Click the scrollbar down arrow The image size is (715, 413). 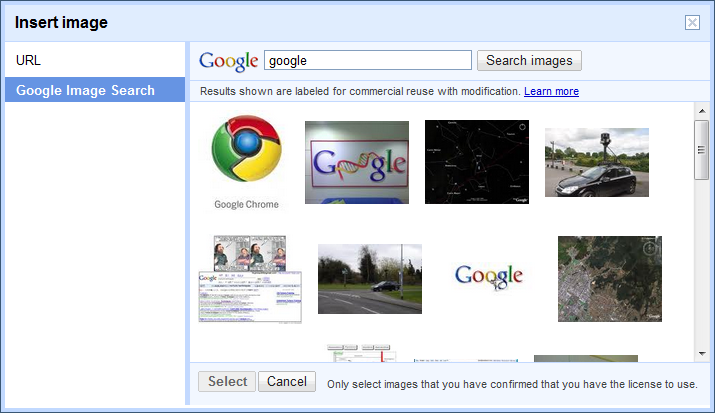(702, 354)
